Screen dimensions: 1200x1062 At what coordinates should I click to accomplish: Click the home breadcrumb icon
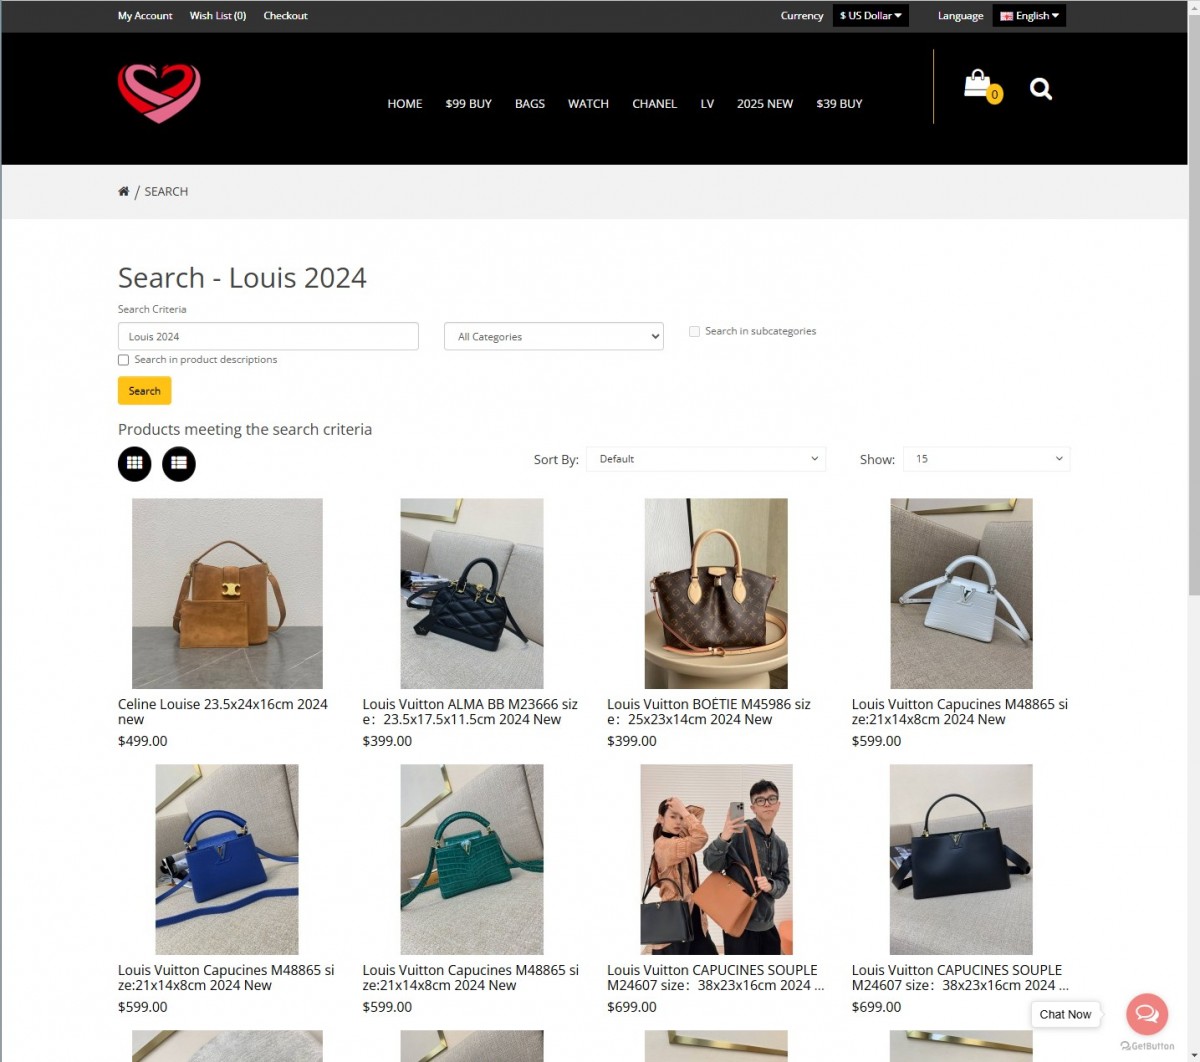[123, 191]
